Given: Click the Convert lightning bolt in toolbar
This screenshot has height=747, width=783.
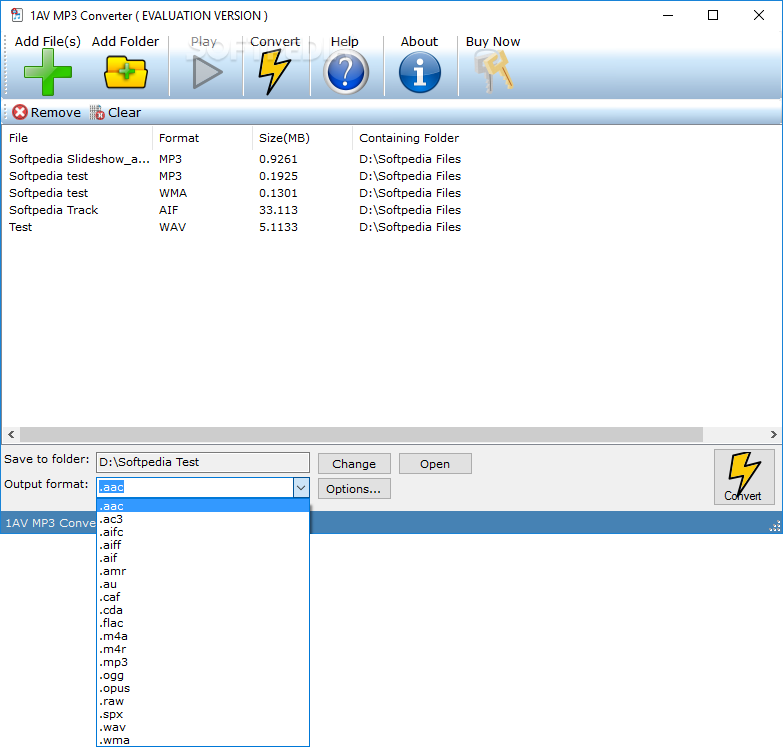Looking at the screenshot, I should 274,72.
